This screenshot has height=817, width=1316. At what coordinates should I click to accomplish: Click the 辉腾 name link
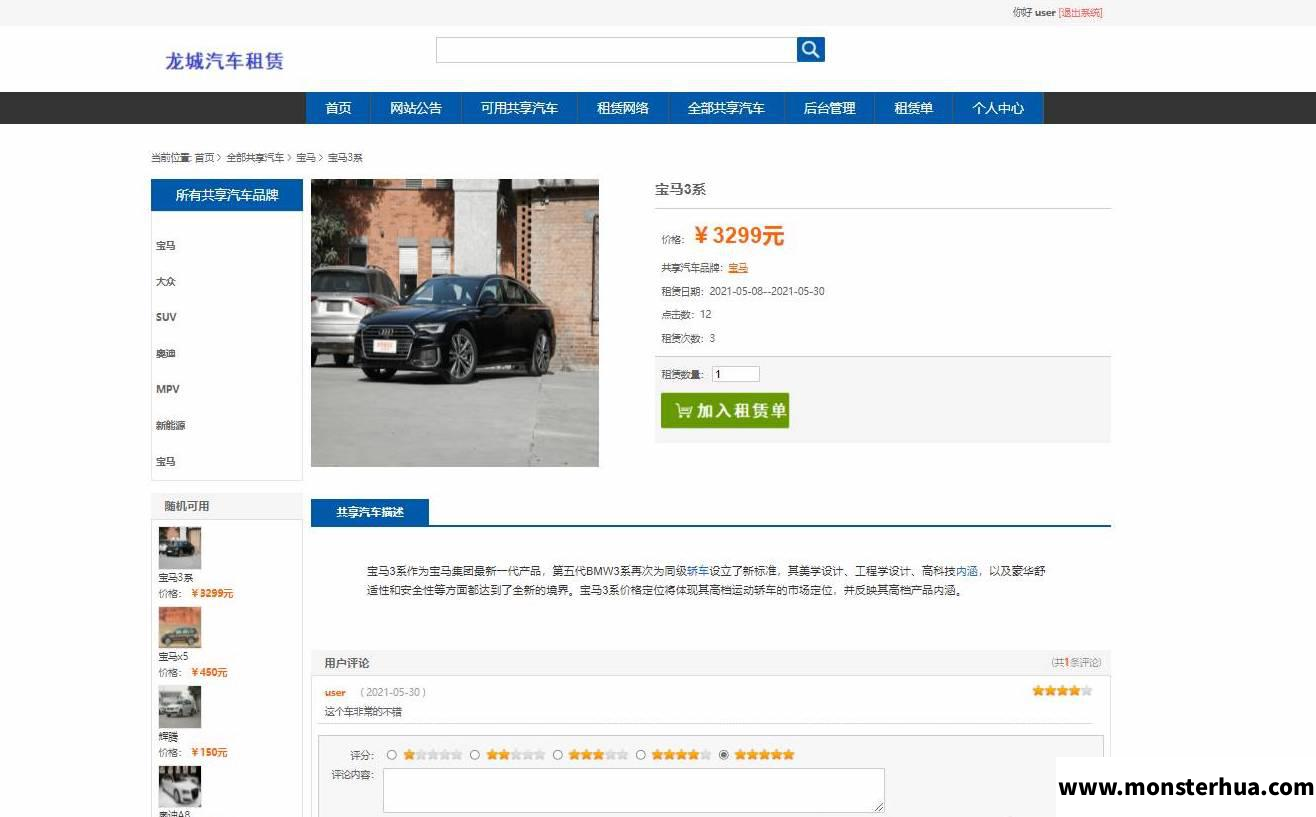coord(168,737)
